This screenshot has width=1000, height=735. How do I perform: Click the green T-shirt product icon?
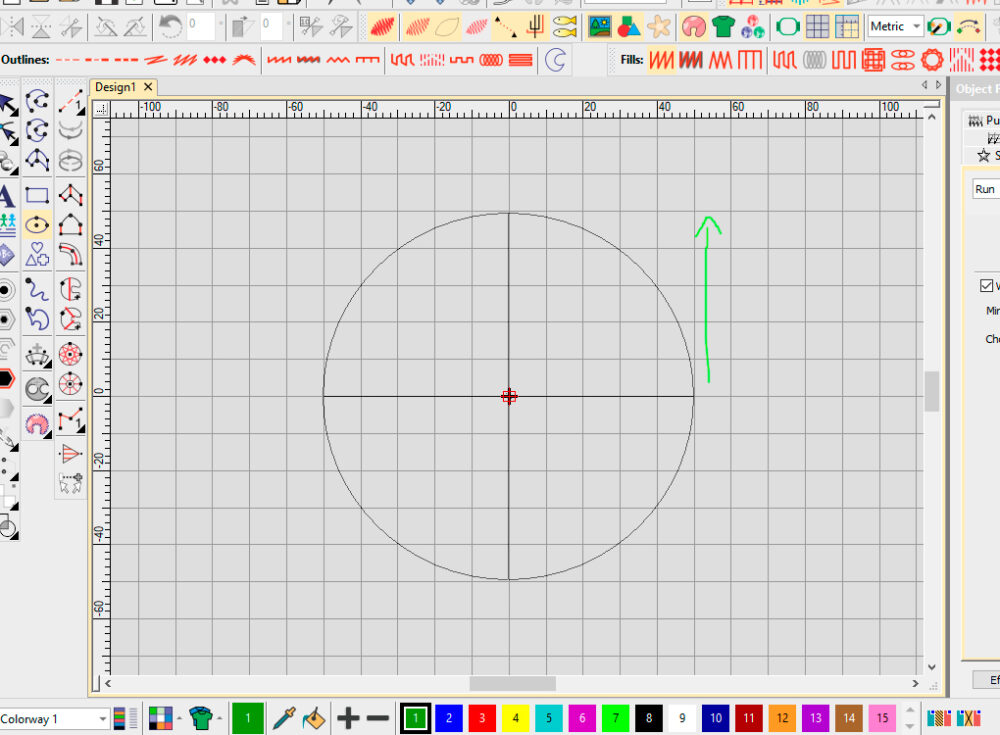[x=722, y=27]
